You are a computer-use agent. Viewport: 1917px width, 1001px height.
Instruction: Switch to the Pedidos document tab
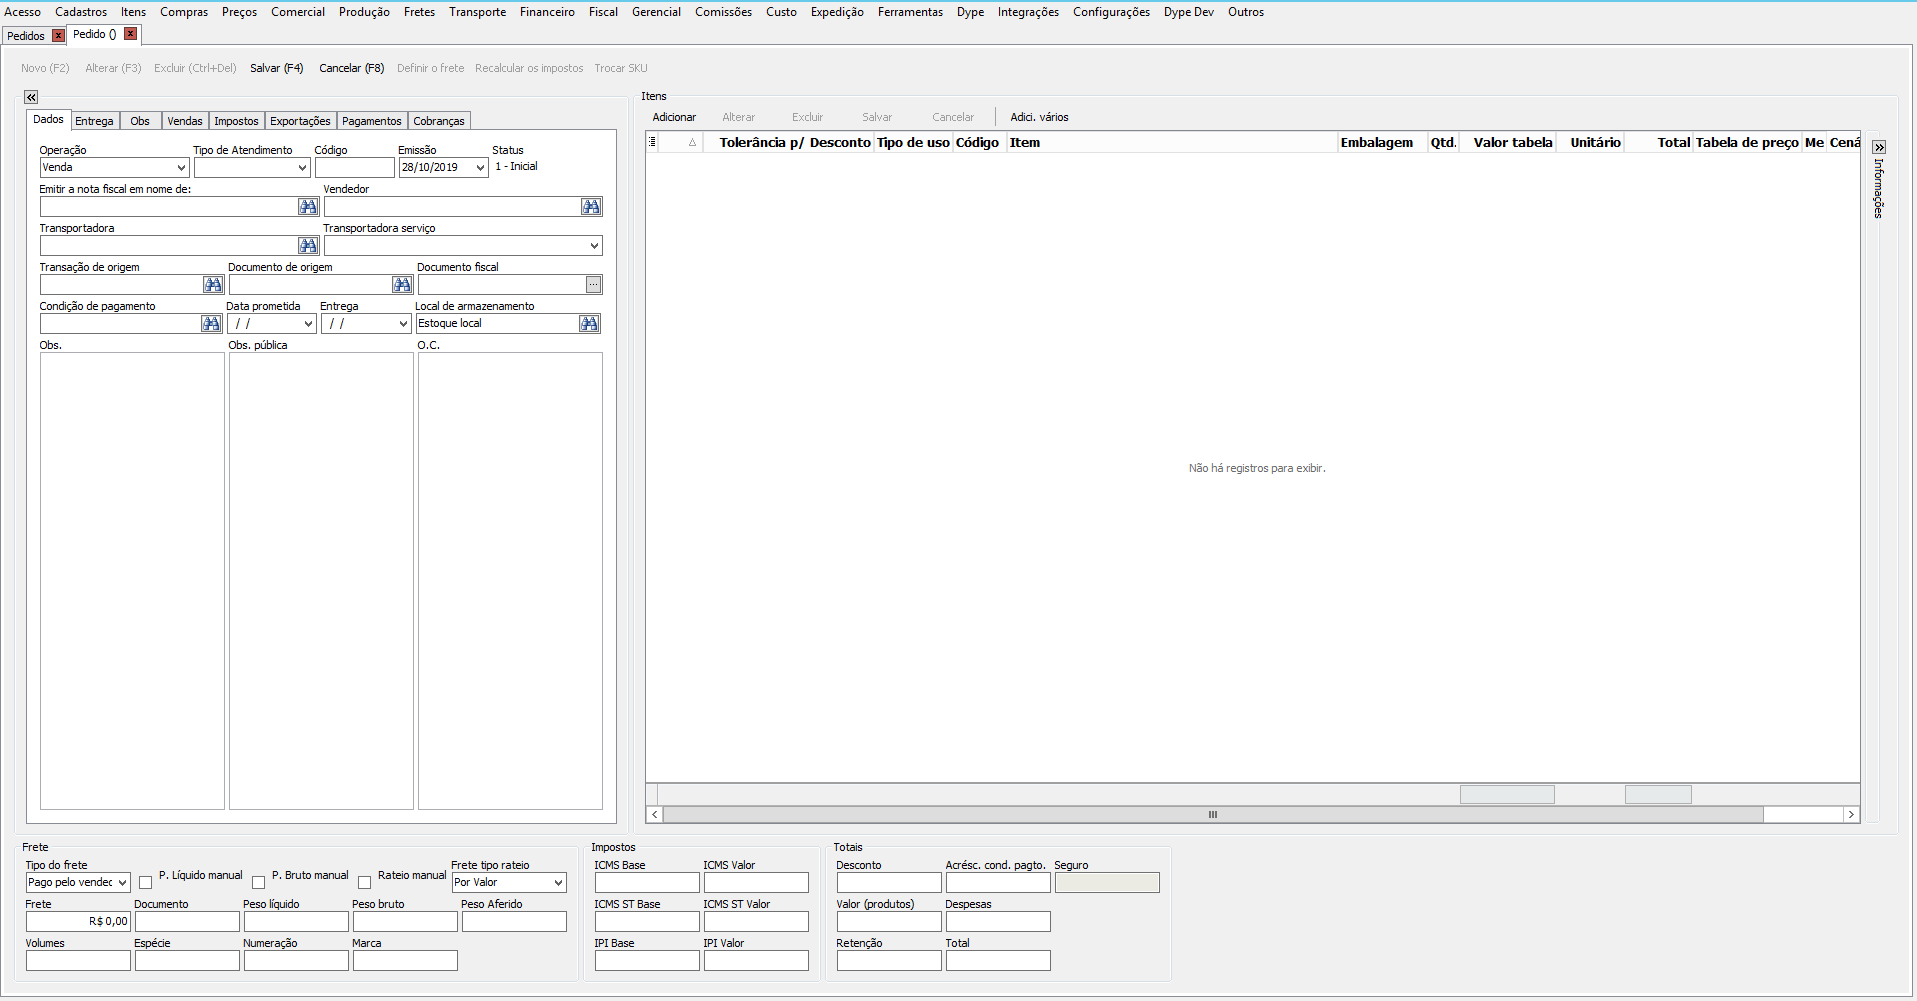click(x=25, y=36)
